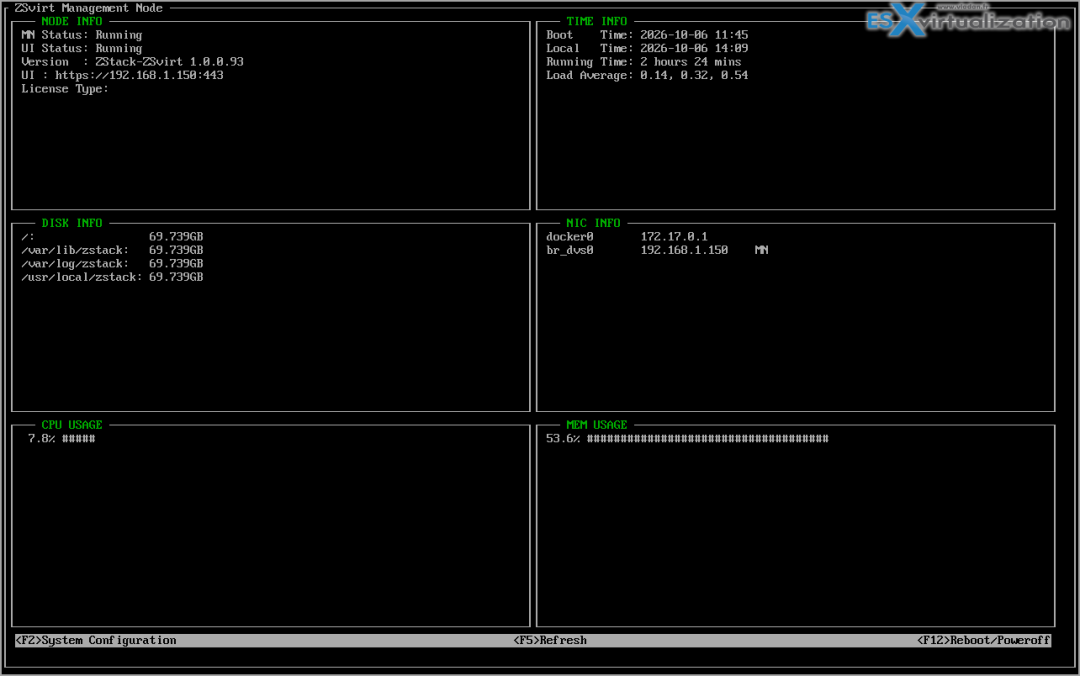Click the NODE INFO panel title
This screenshot has height=676, width=1080.
point(72,21)
